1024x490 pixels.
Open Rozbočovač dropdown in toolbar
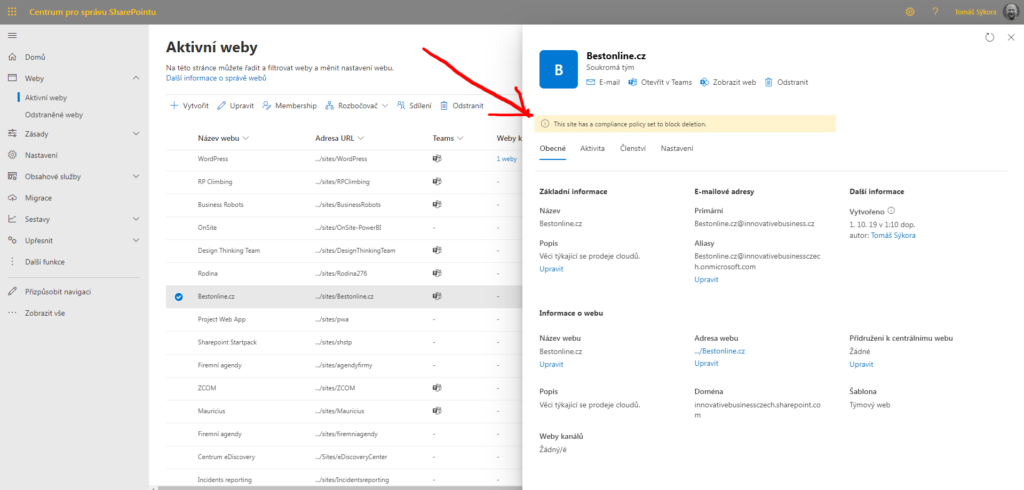click(x=356, y=106)
